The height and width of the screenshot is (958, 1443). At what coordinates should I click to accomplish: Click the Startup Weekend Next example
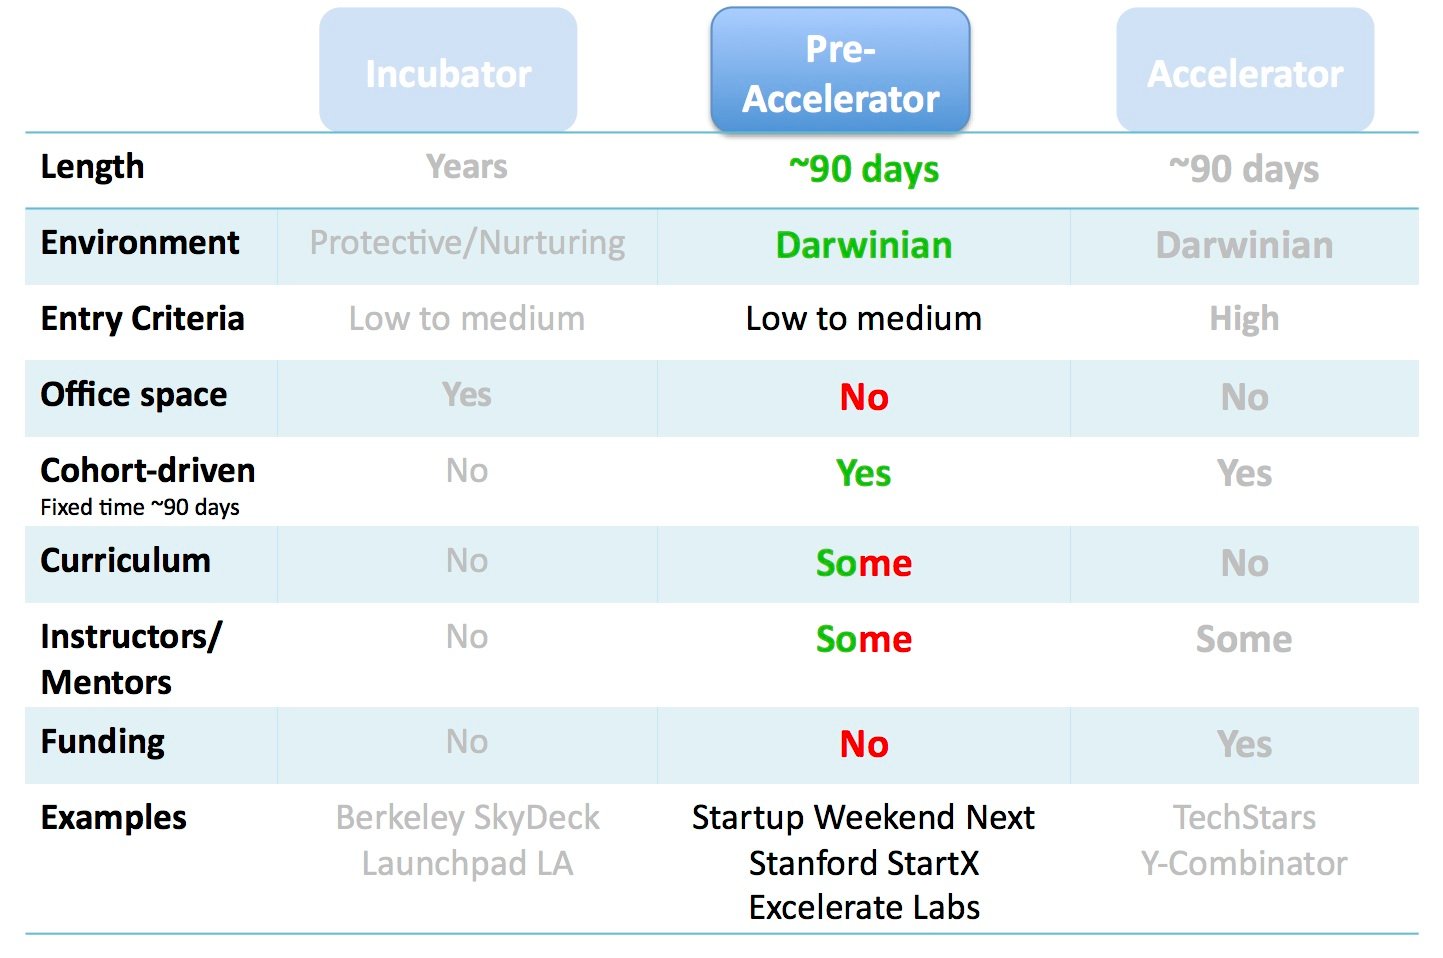click(863, 818)
